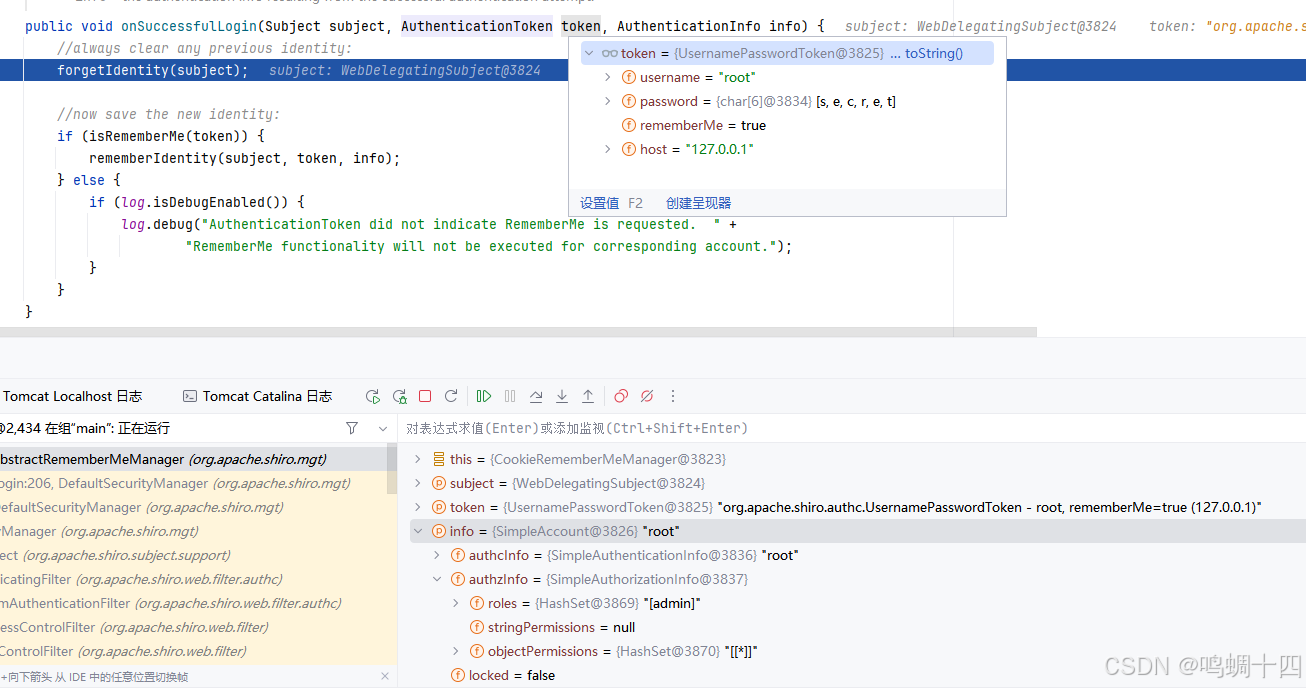Expand the token variable in variables pane

click(419, 507)
